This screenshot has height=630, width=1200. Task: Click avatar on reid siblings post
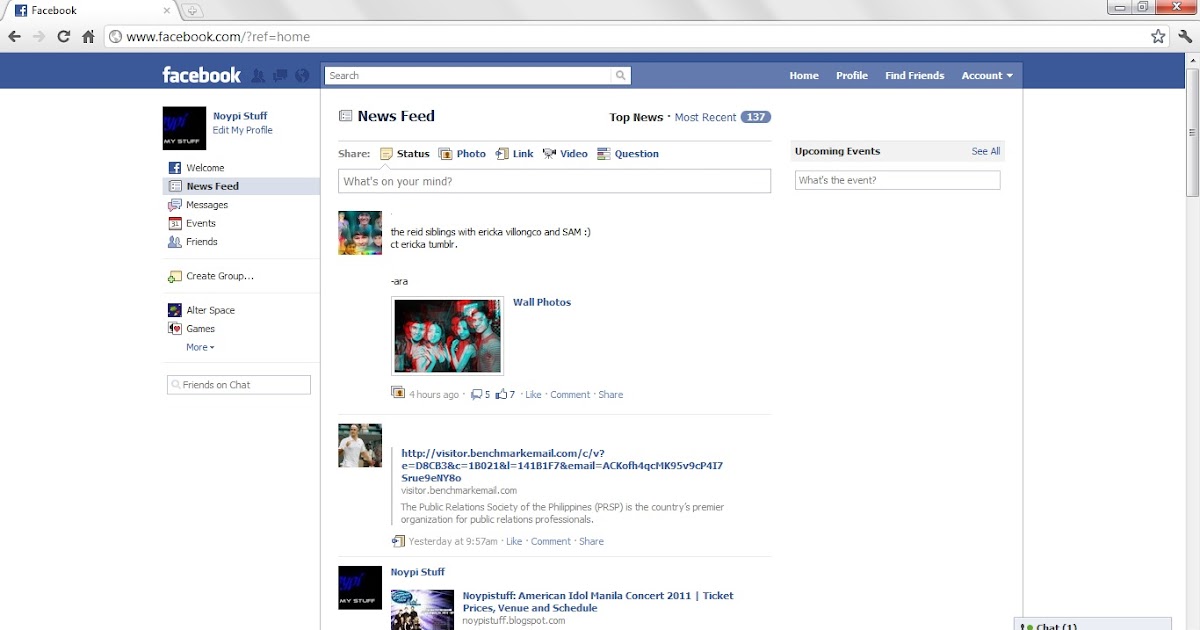360,233
